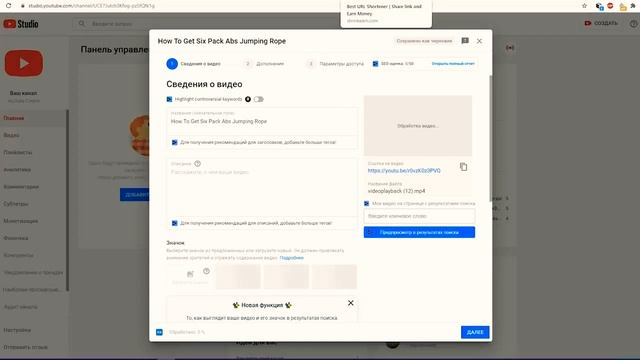Image resolution: width=640 pixels, height=360 pixels.
Task: Click the blue preview in search results button
Action: tap(419, 232)
